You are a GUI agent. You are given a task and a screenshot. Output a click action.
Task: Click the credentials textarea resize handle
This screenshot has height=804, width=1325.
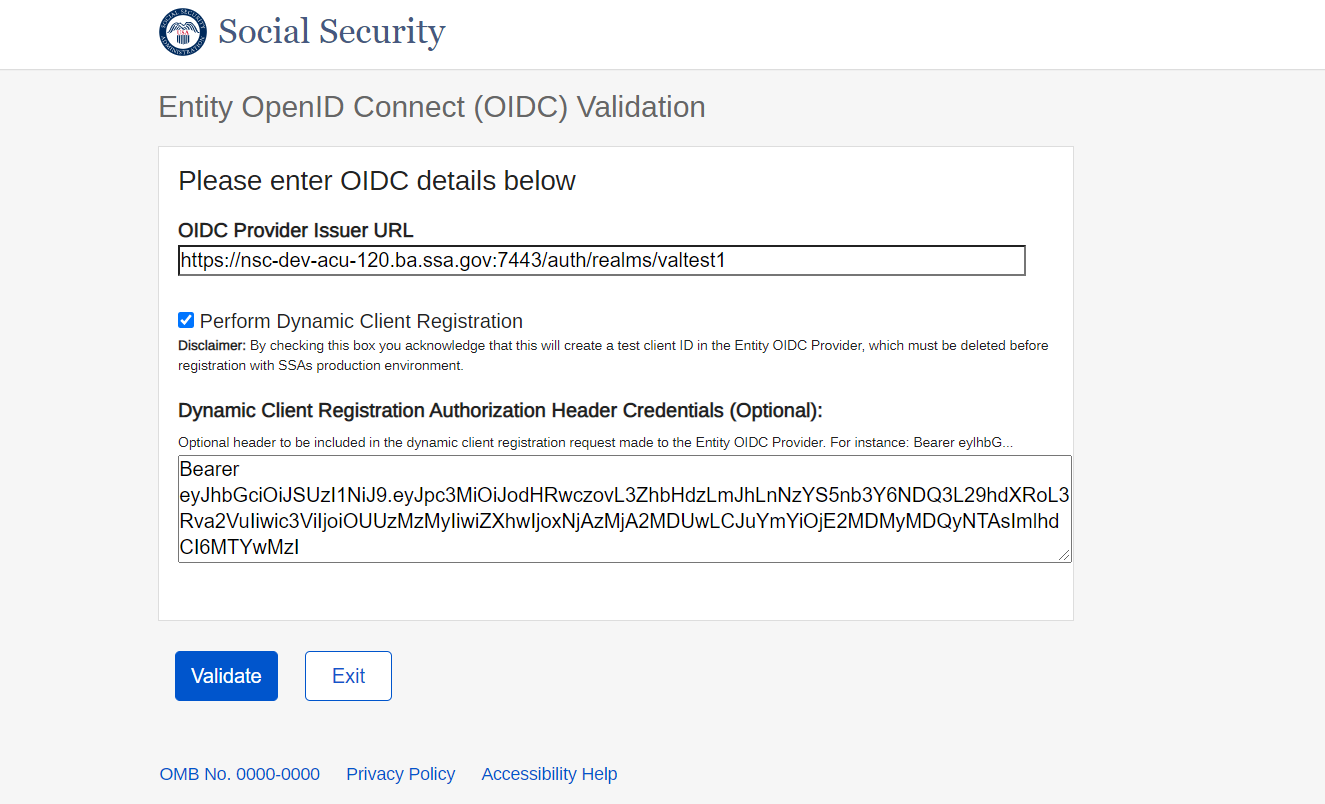click(1064, 555)
